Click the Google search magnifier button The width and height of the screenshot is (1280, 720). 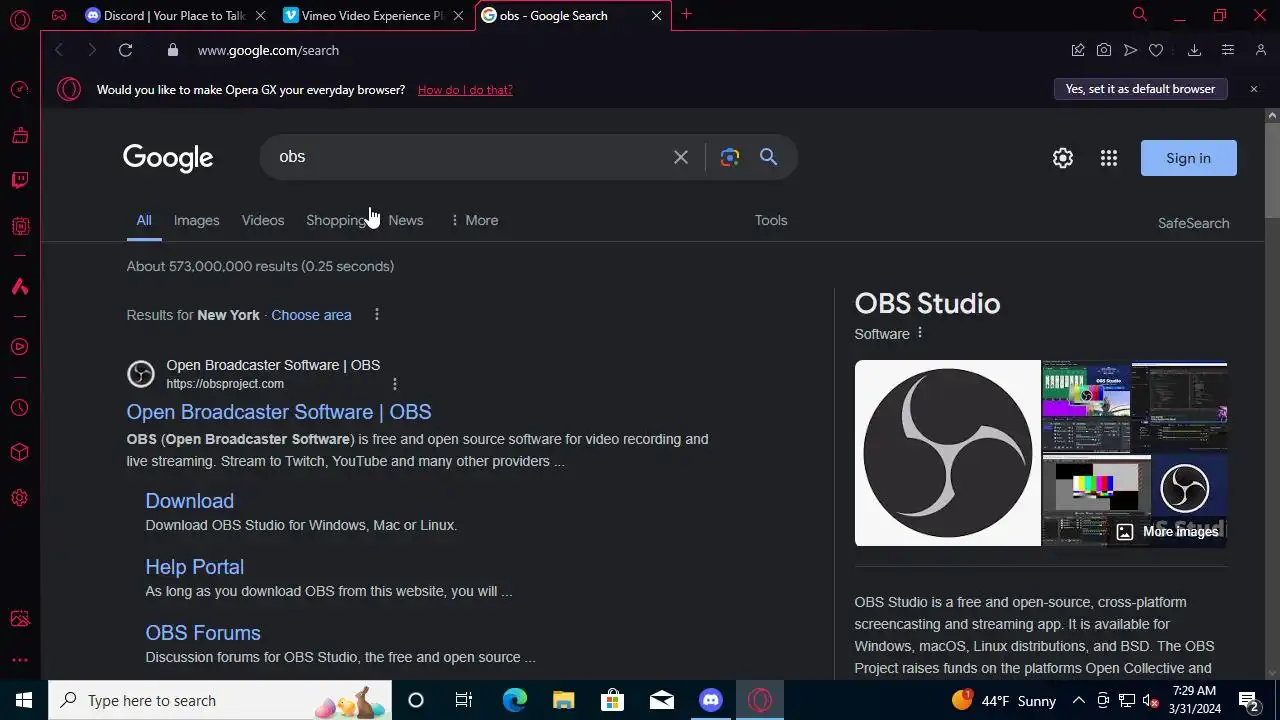pos(768,157)
